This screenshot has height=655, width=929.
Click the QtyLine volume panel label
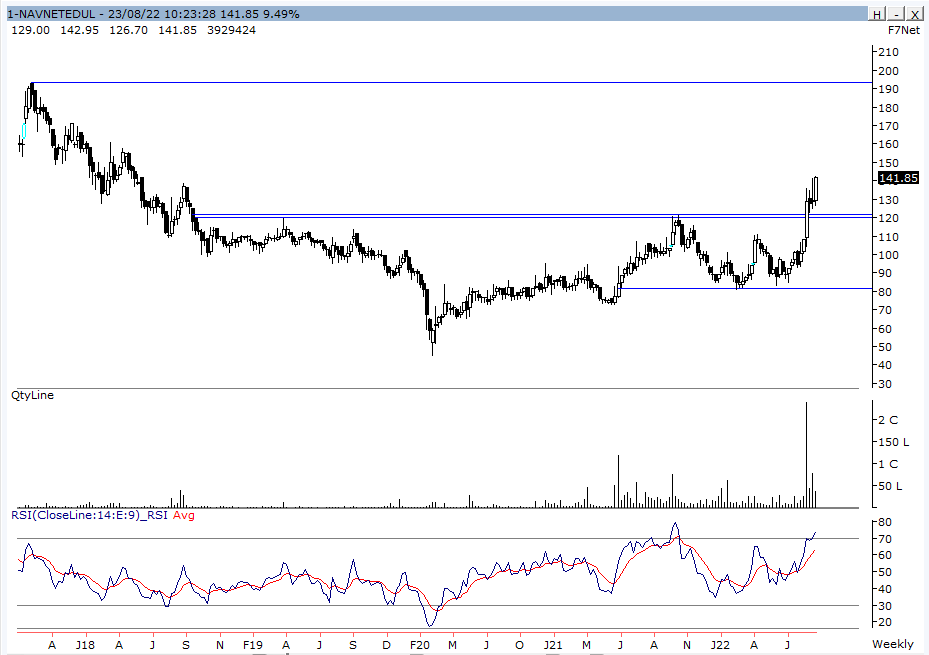pyautogui.click(x=33, y=395)
